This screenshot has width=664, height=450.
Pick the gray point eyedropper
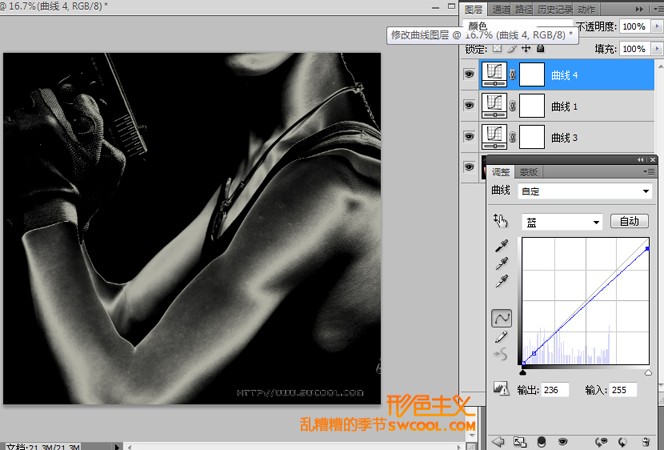point(501,263)
